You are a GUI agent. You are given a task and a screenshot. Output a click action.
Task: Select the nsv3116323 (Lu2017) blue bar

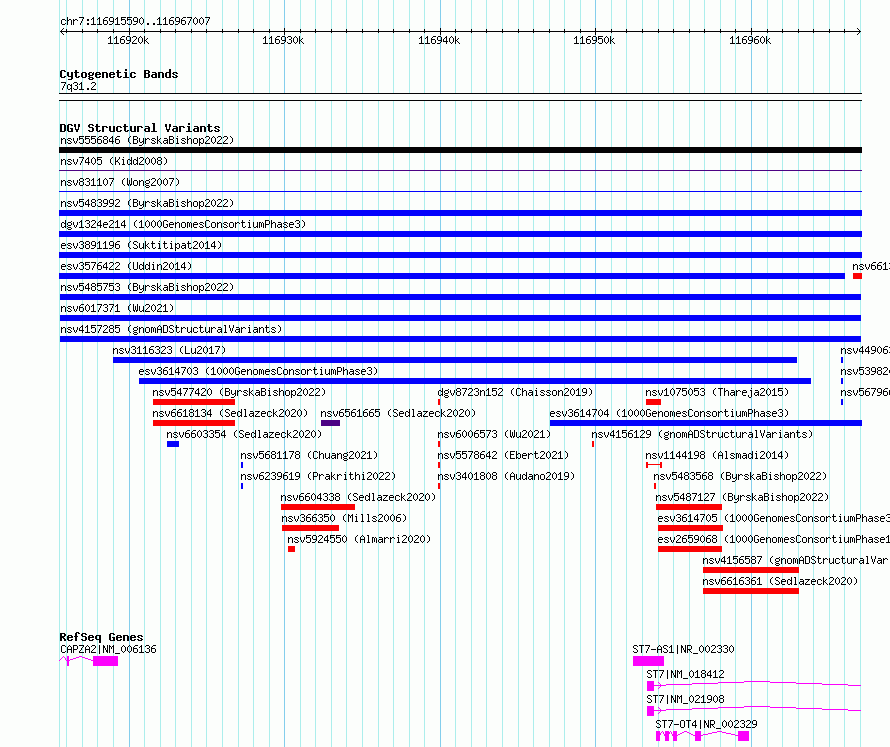455,360
